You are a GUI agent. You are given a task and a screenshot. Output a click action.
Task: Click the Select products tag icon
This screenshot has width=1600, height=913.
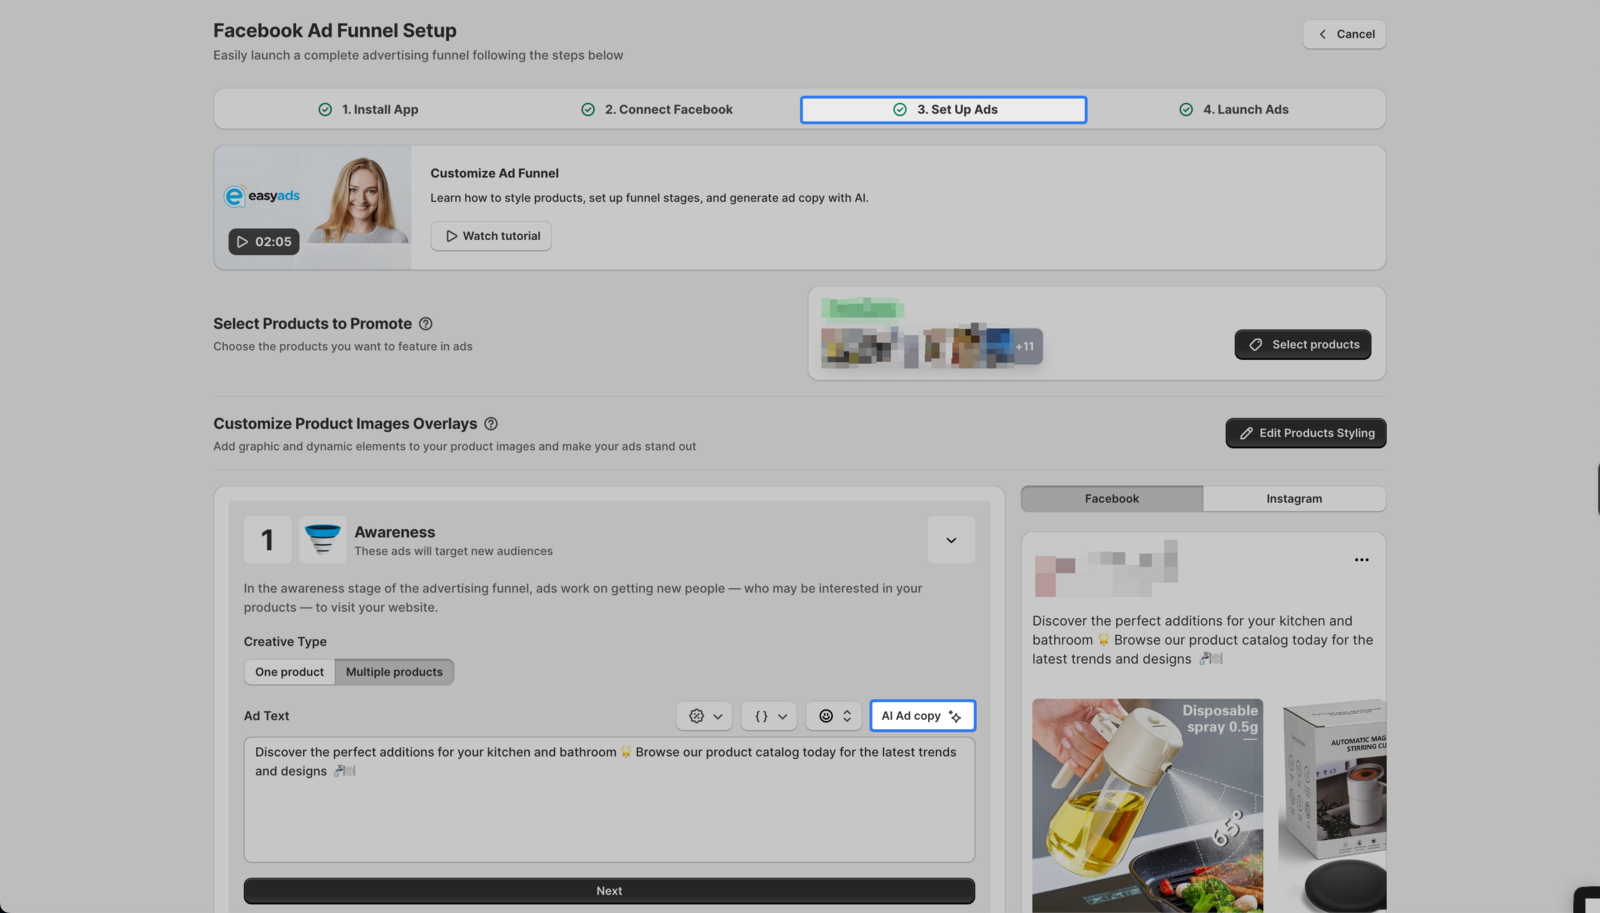[x=1256, y=344]
